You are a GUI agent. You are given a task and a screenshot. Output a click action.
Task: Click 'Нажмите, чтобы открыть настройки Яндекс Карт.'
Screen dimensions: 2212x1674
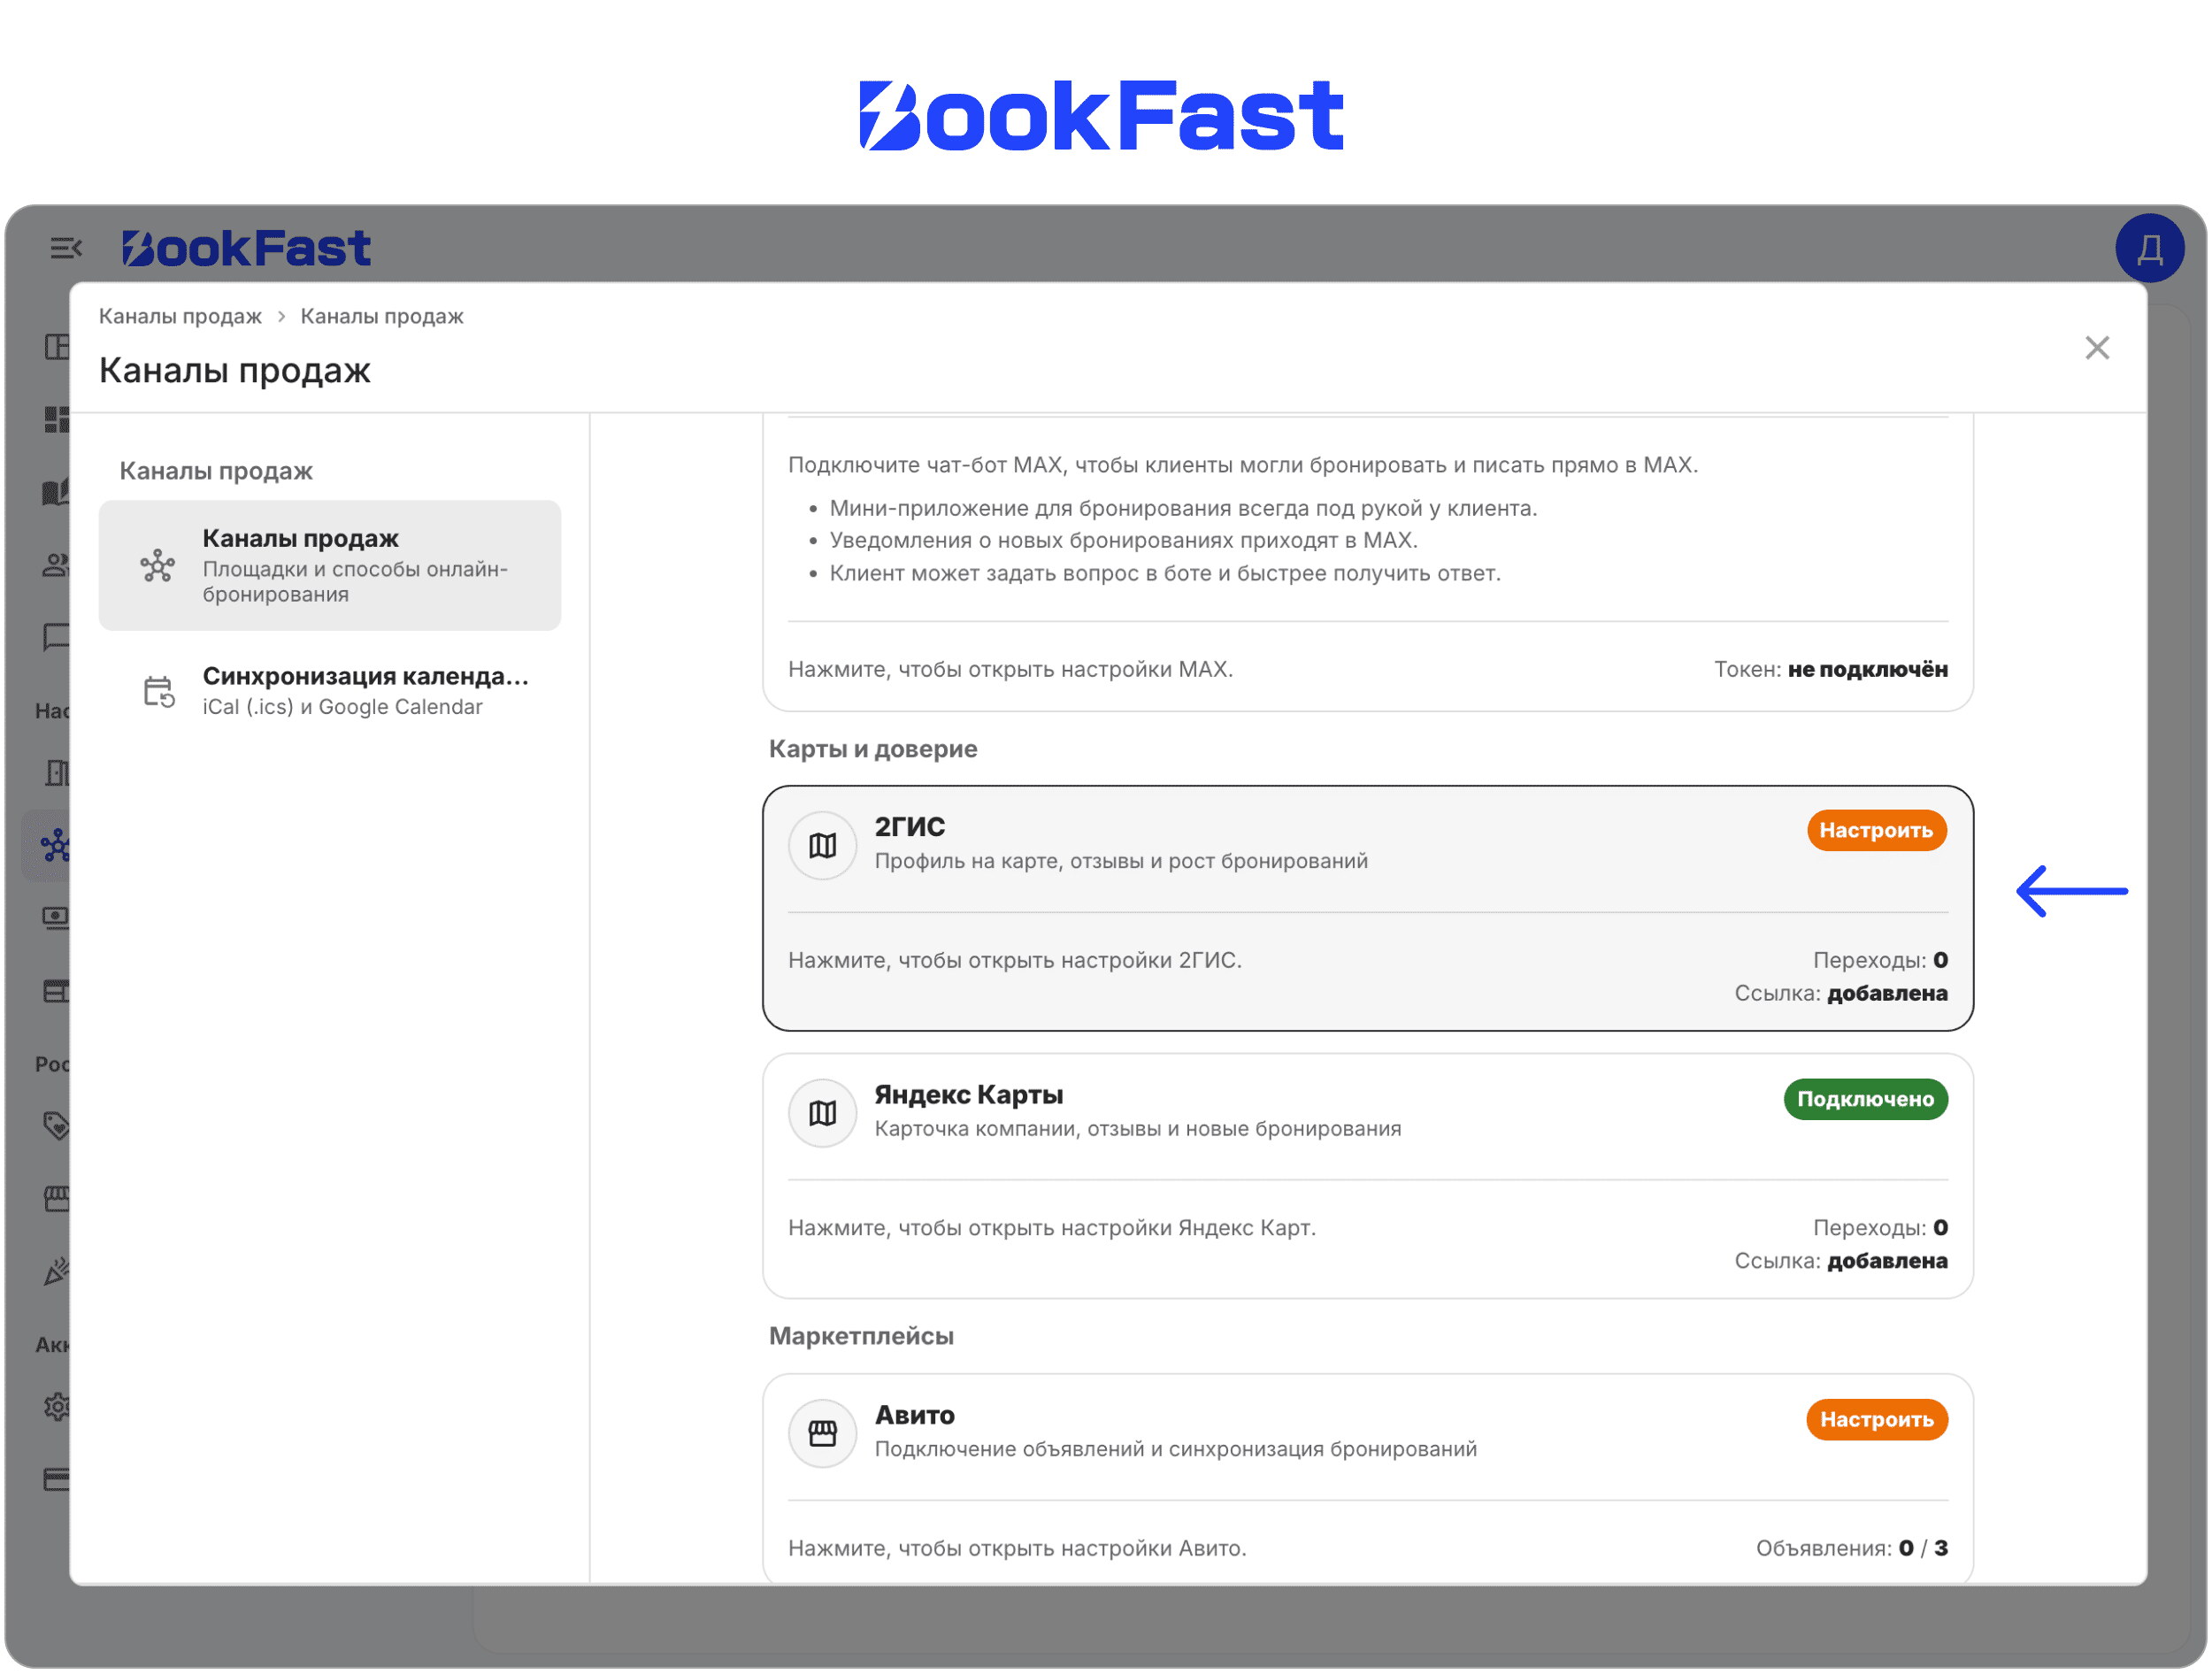(x=1051, y=1228)
